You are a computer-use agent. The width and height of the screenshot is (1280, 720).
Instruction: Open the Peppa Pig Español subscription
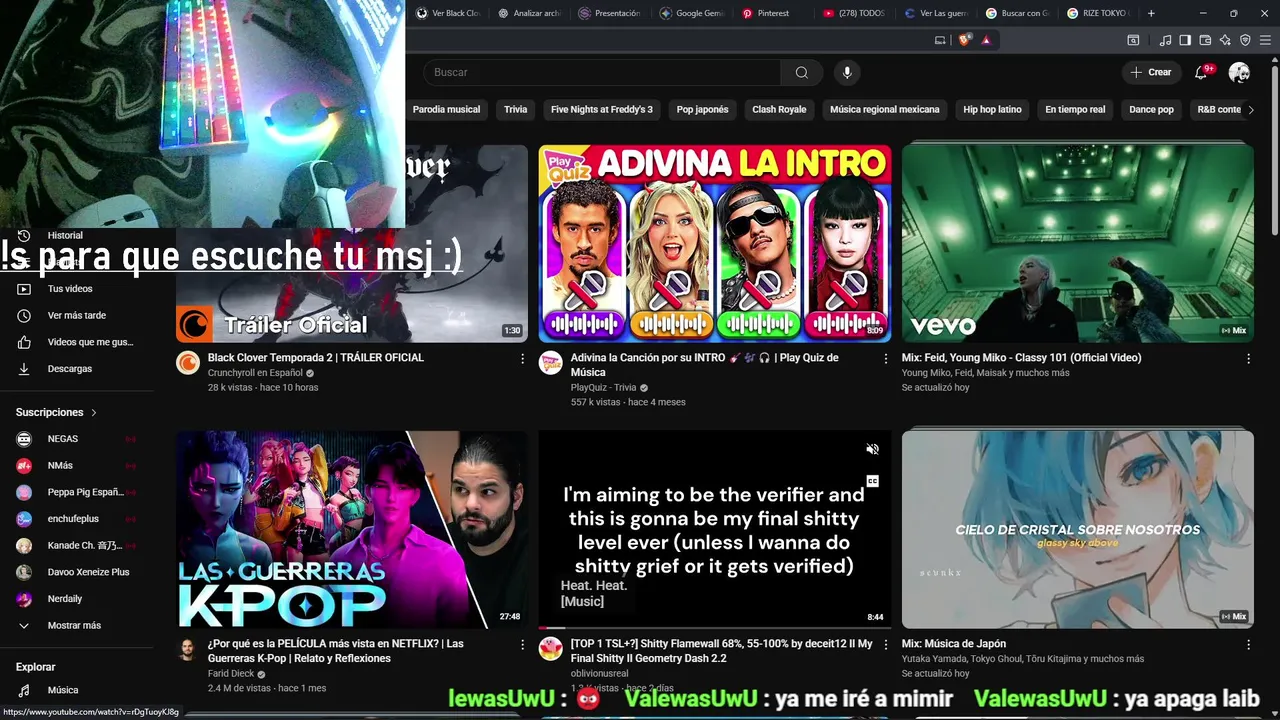77,492
